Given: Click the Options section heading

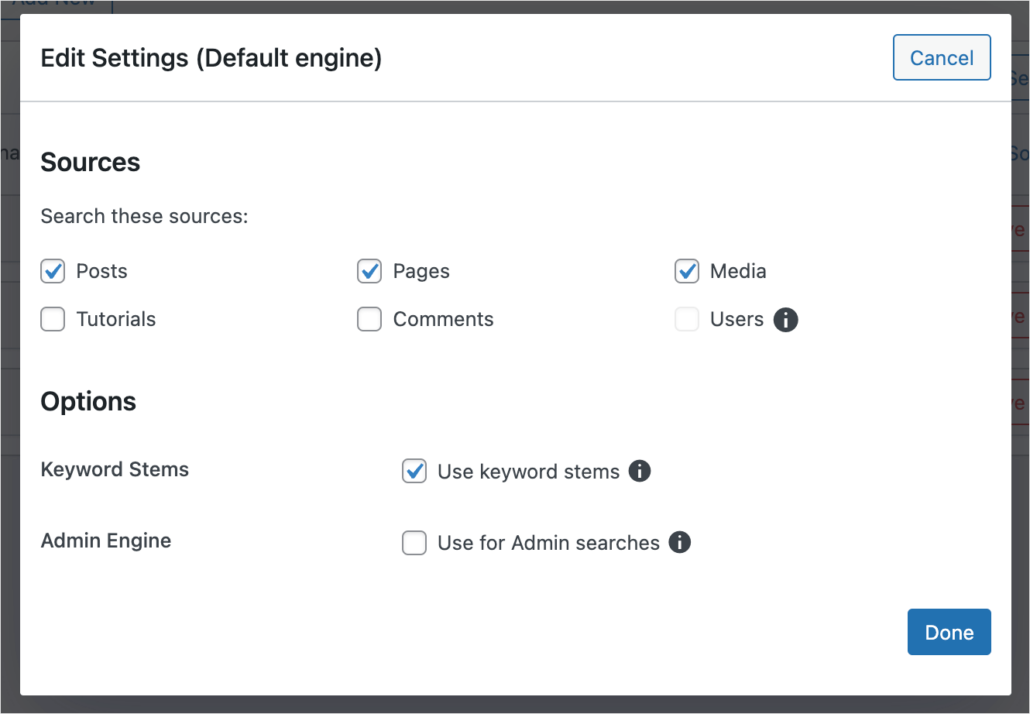Looking at the screenshot, I should click(88, 401).
